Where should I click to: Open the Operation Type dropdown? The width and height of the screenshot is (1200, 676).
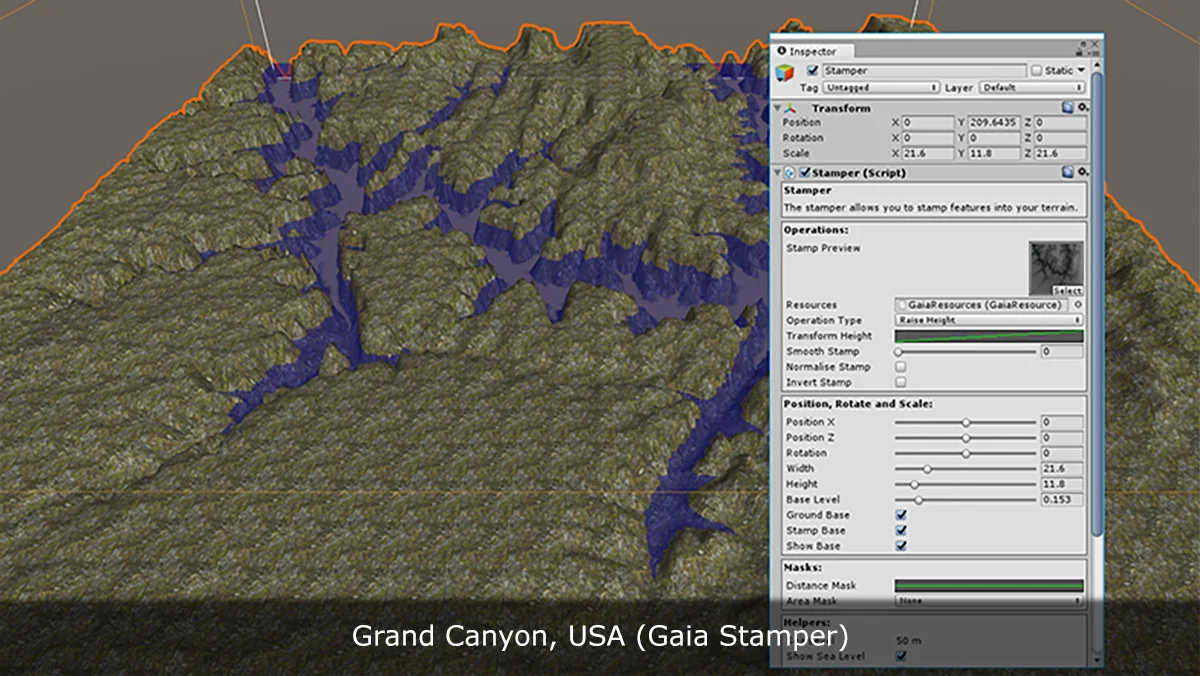click(x=988, y=319)
